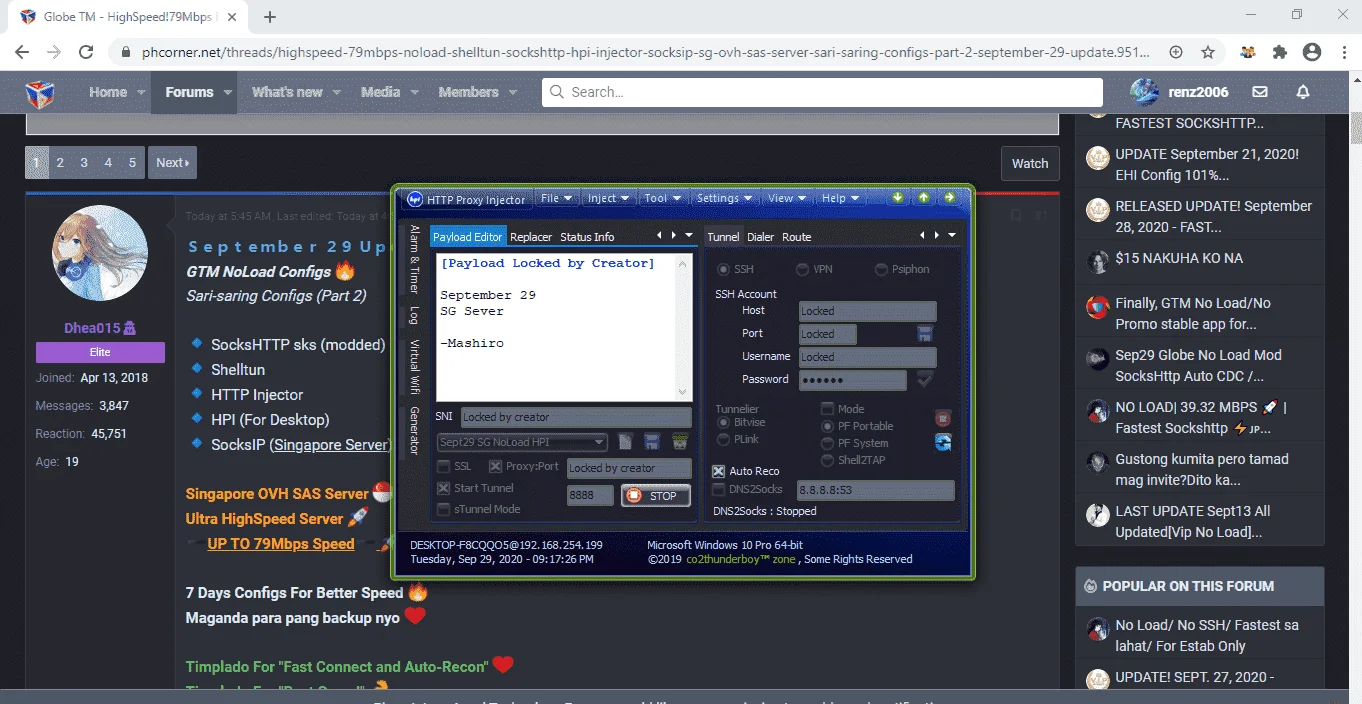Click the blue refresh icon beside PF System
Viewport: 1362px width, 704px height.
pyautogui.click(x=942, y=443)
